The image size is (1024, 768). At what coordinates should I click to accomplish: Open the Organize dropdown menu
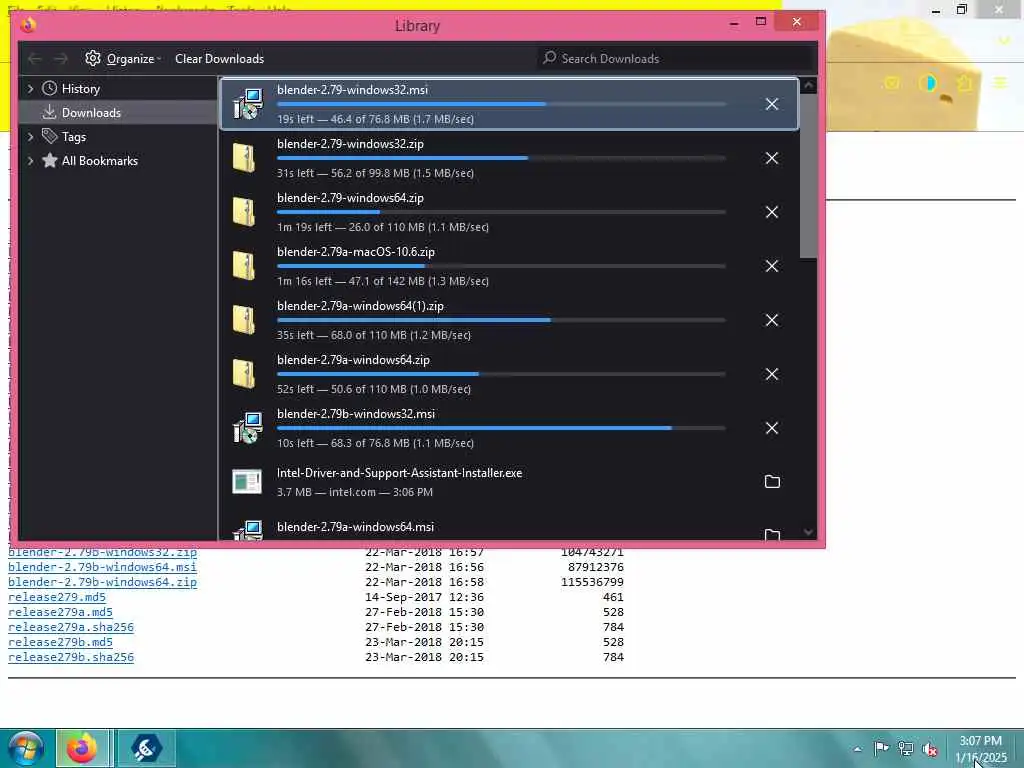(123, 59)
